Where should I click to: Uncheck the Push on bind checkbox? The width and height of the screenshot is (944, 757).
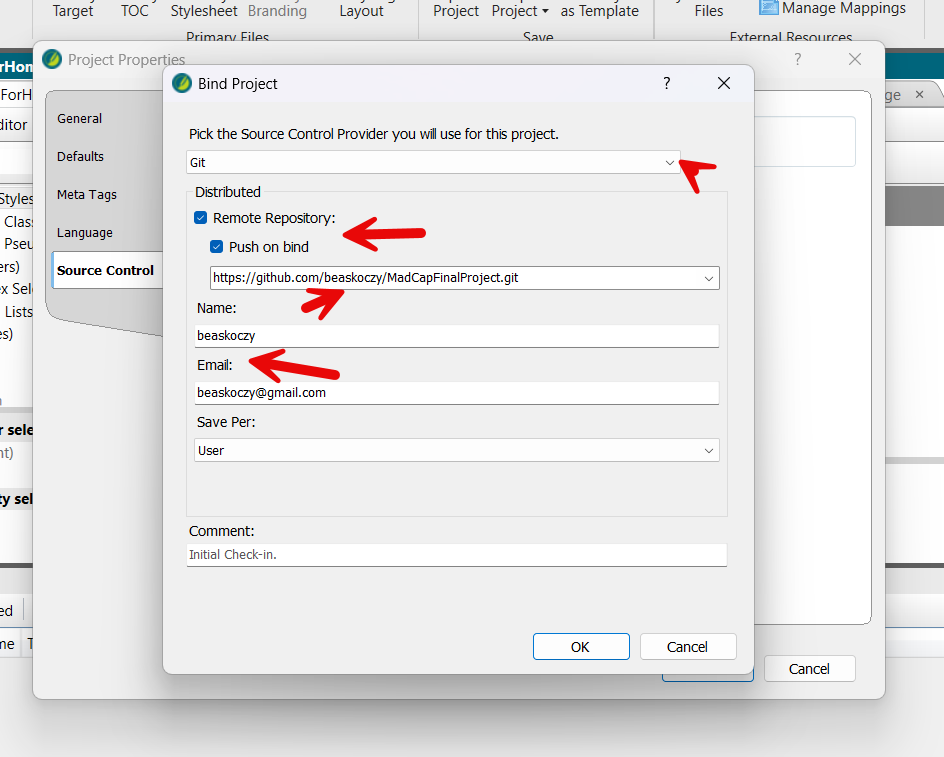click(x=217, y=247)
